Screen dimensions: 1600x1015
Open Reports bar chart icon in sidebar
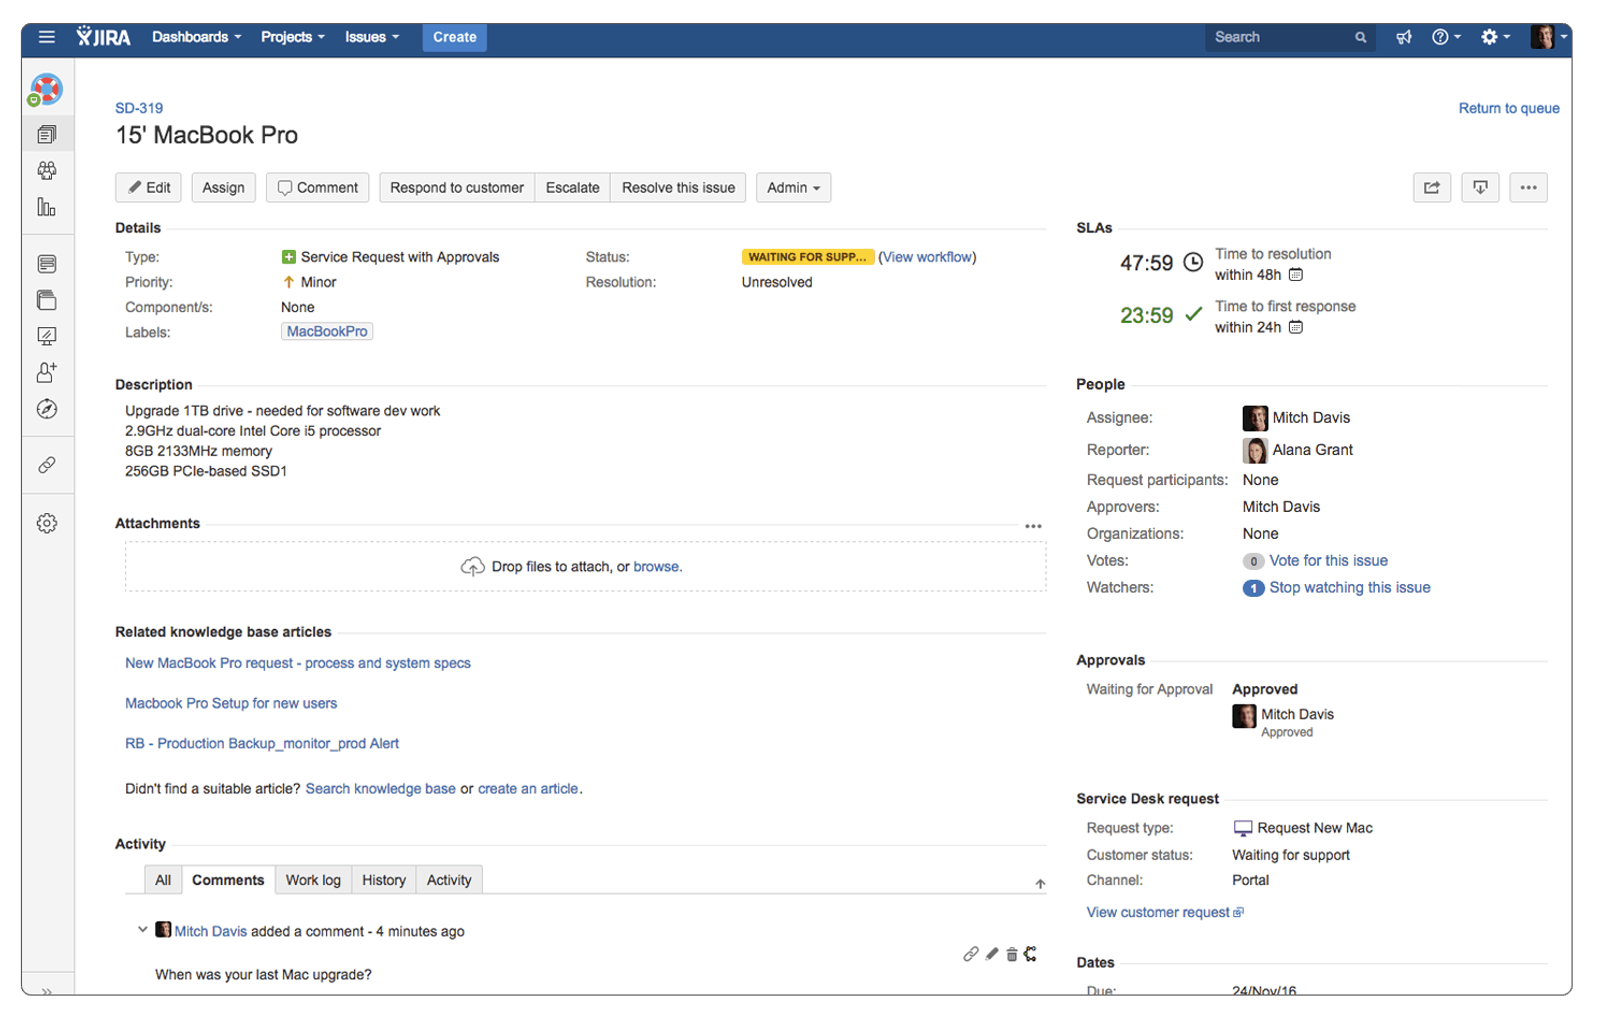(x=46, y=207)
